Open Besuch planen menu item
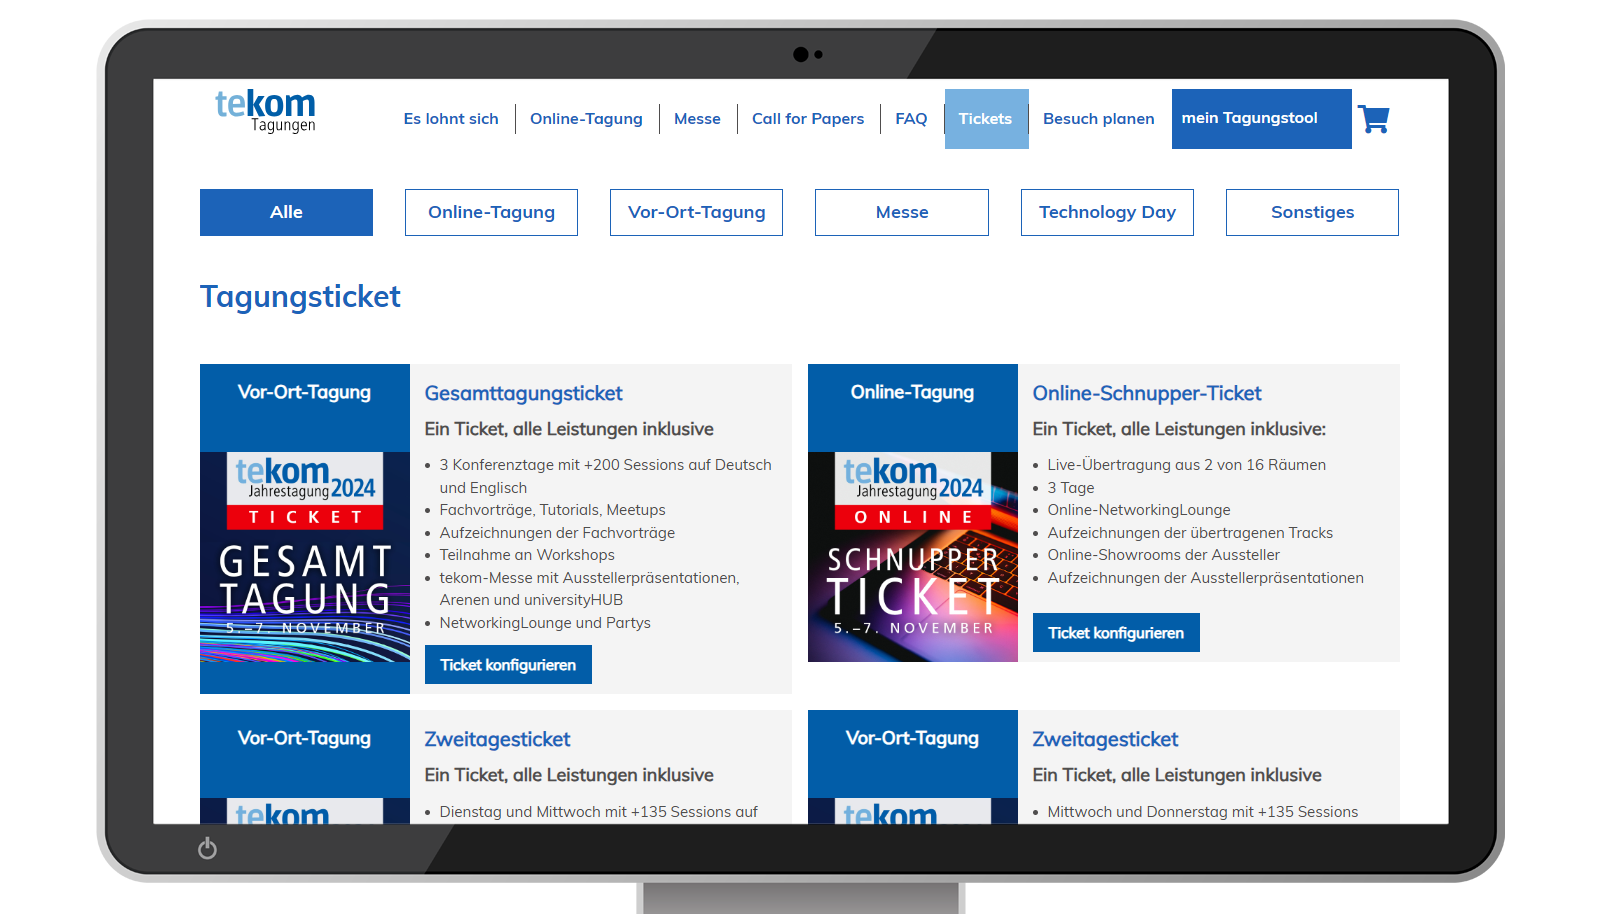This screenshot has height=914, width=1600. [1098, 118]
